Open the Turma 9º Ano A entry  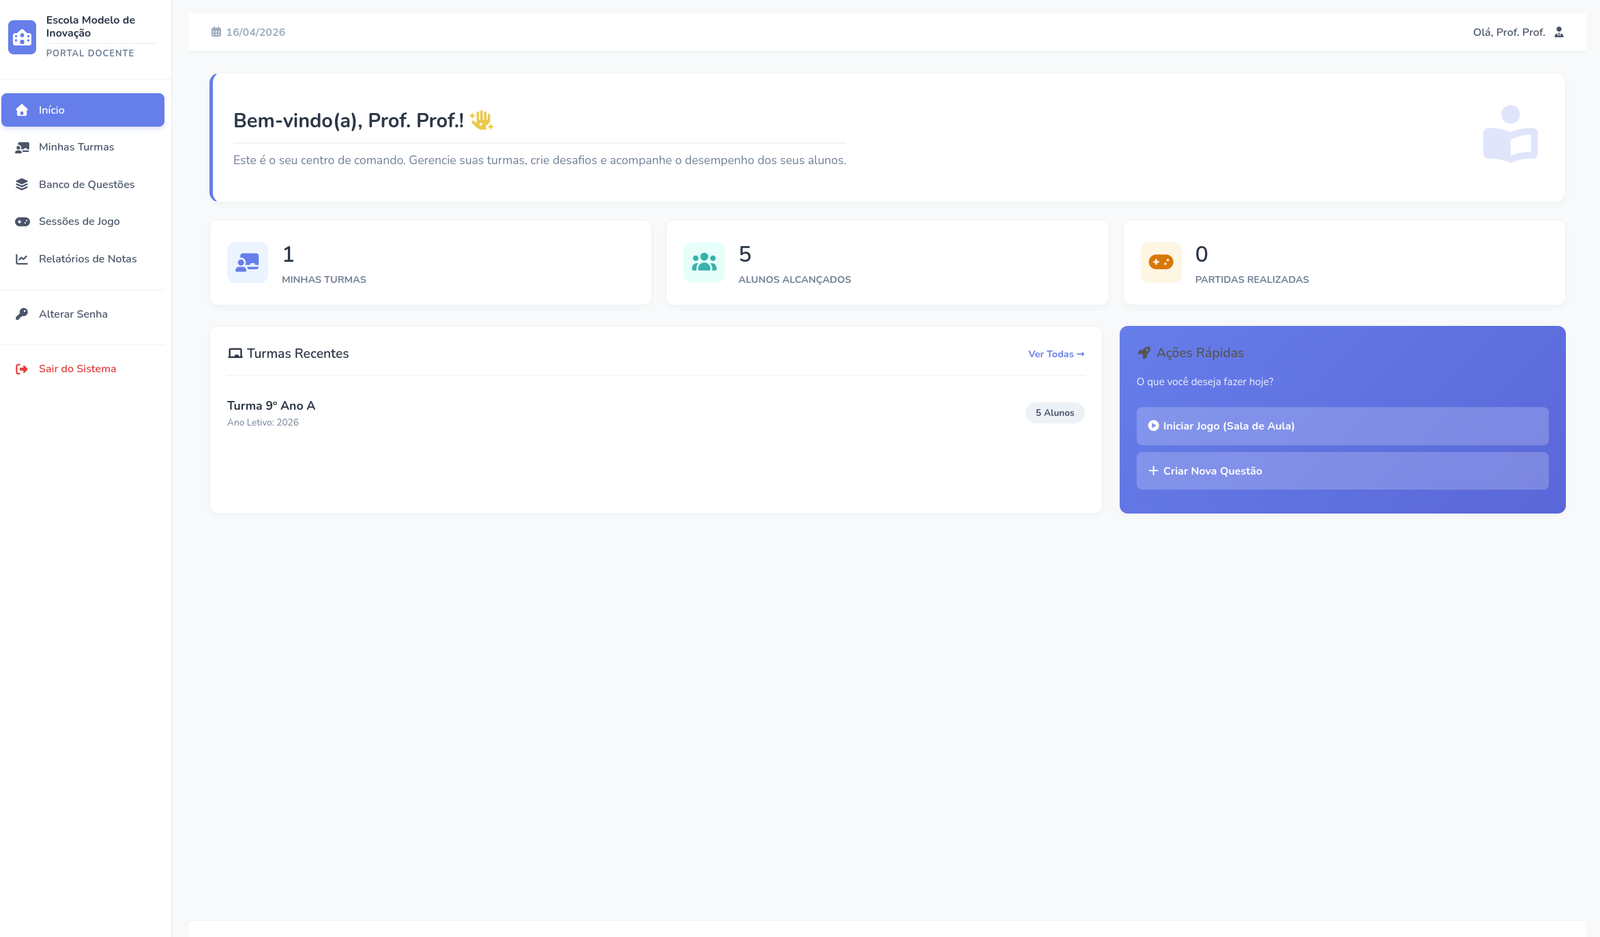coord(271,406)
